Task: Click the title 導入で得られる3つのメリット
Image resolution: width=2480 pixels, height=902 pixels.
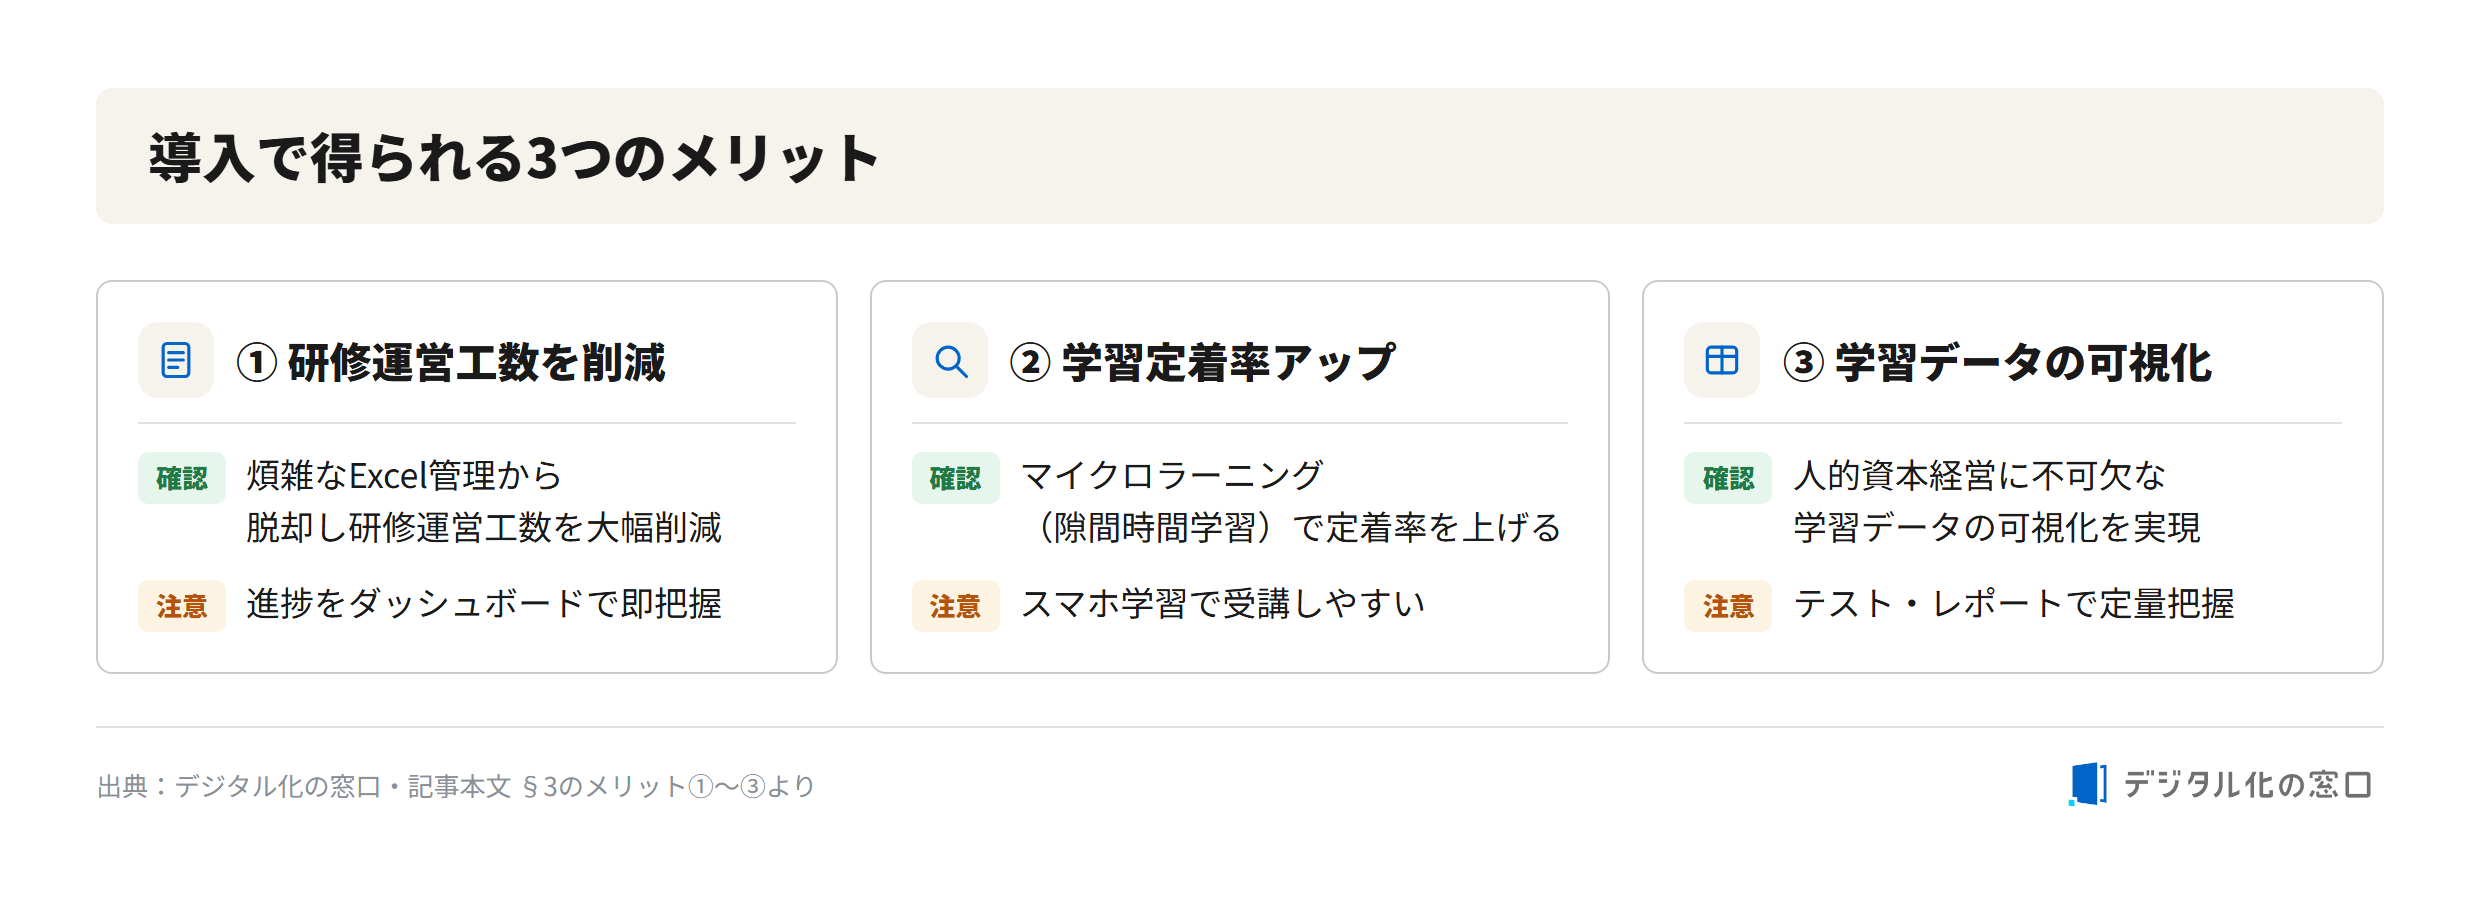Action: click(x=514, y=158)
